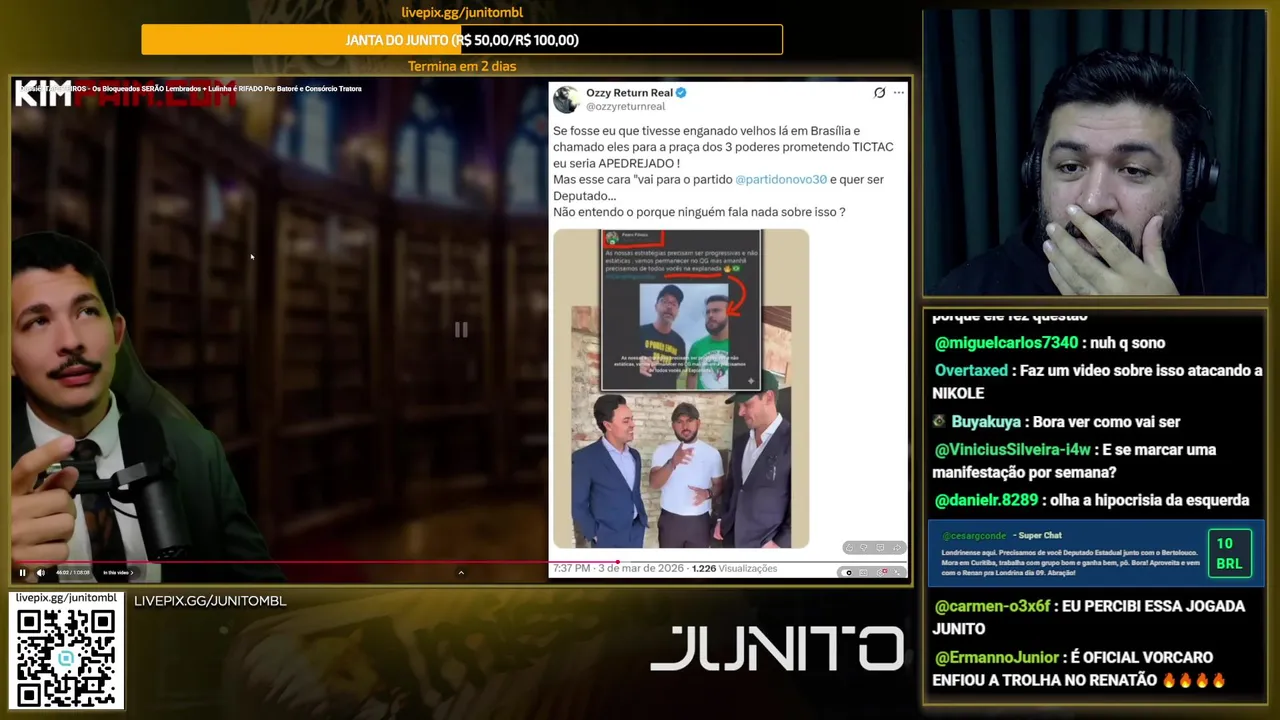This screenshot has width=1280, height=720.
Task: Mute the embedded video with the speaker icon
Action: pos(41,573)
